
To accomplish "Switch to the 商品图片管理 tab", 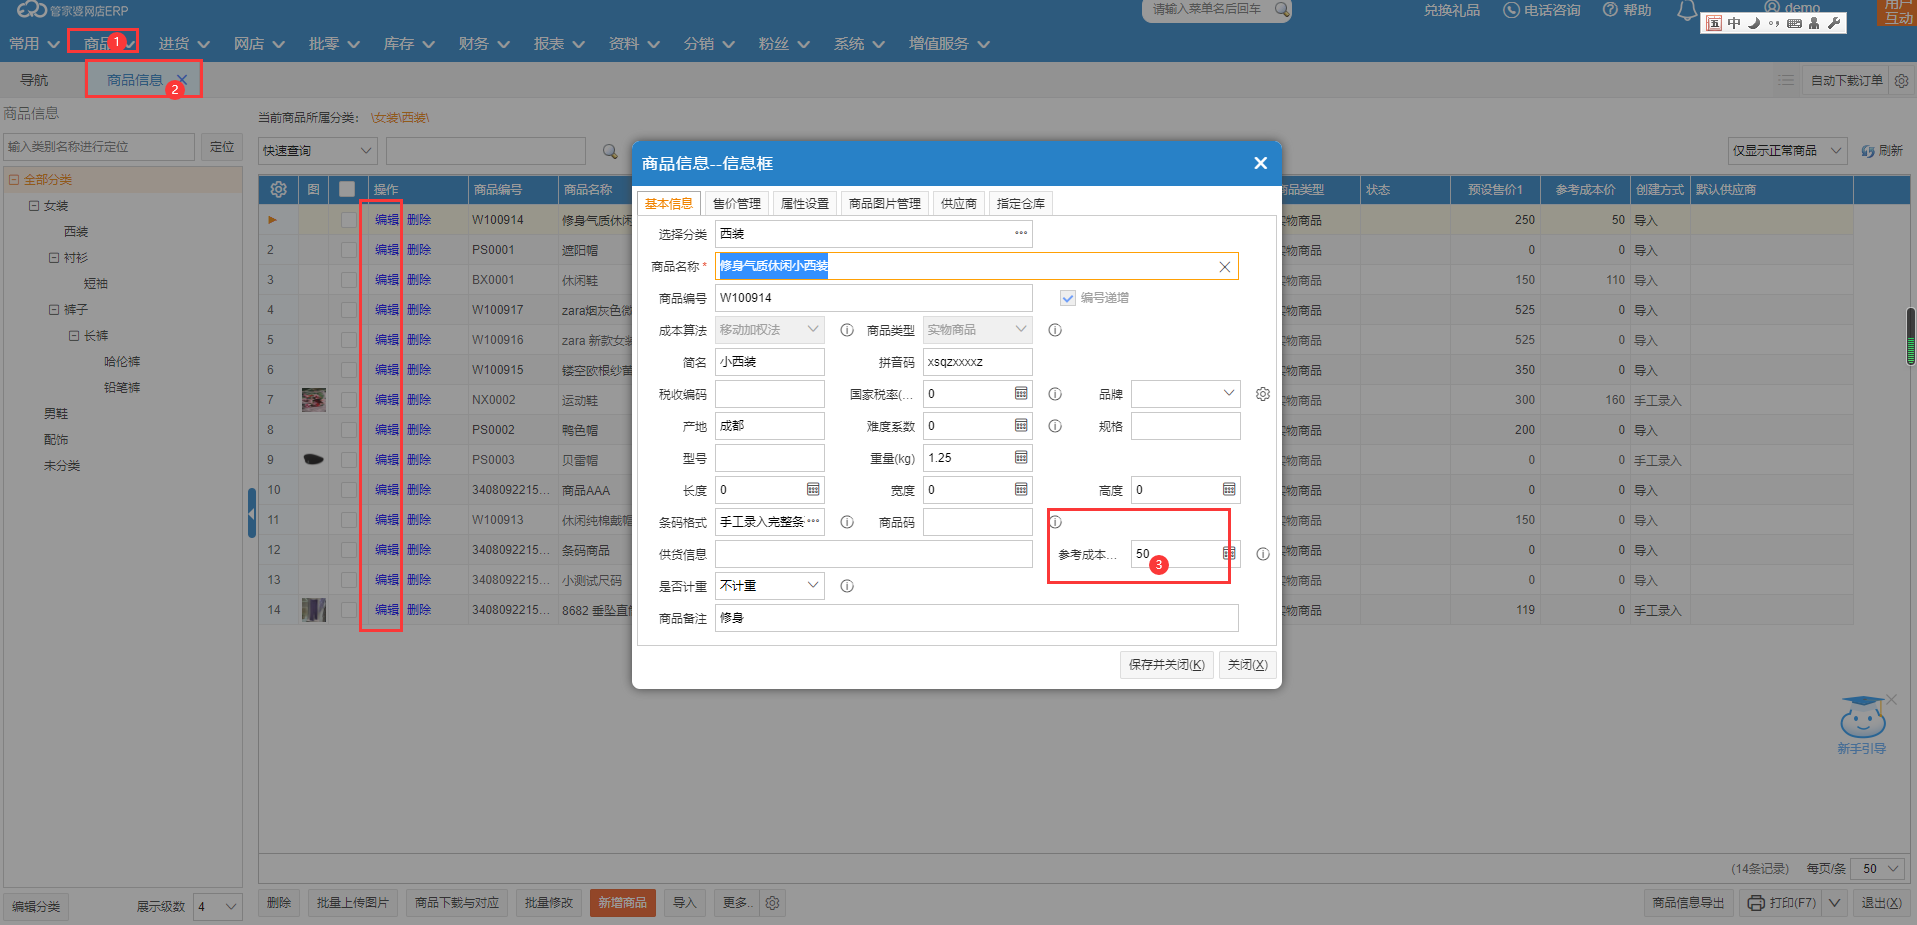I will coord(885,204).
